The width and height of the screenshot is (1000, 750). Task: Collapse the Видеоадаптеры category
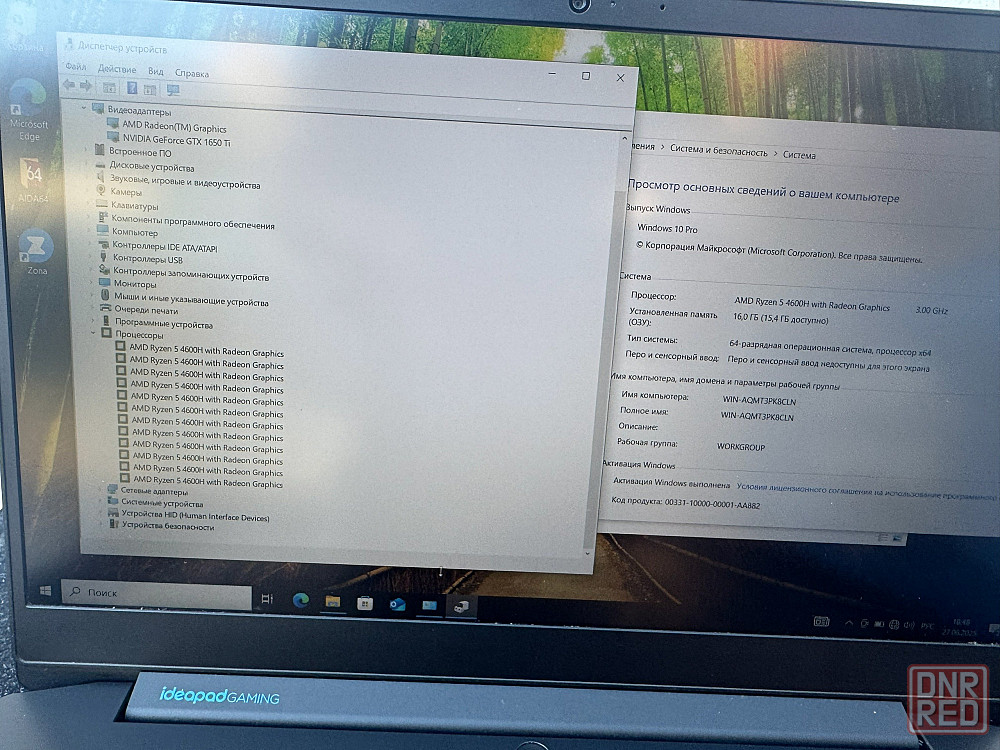(x=84, y=108)
